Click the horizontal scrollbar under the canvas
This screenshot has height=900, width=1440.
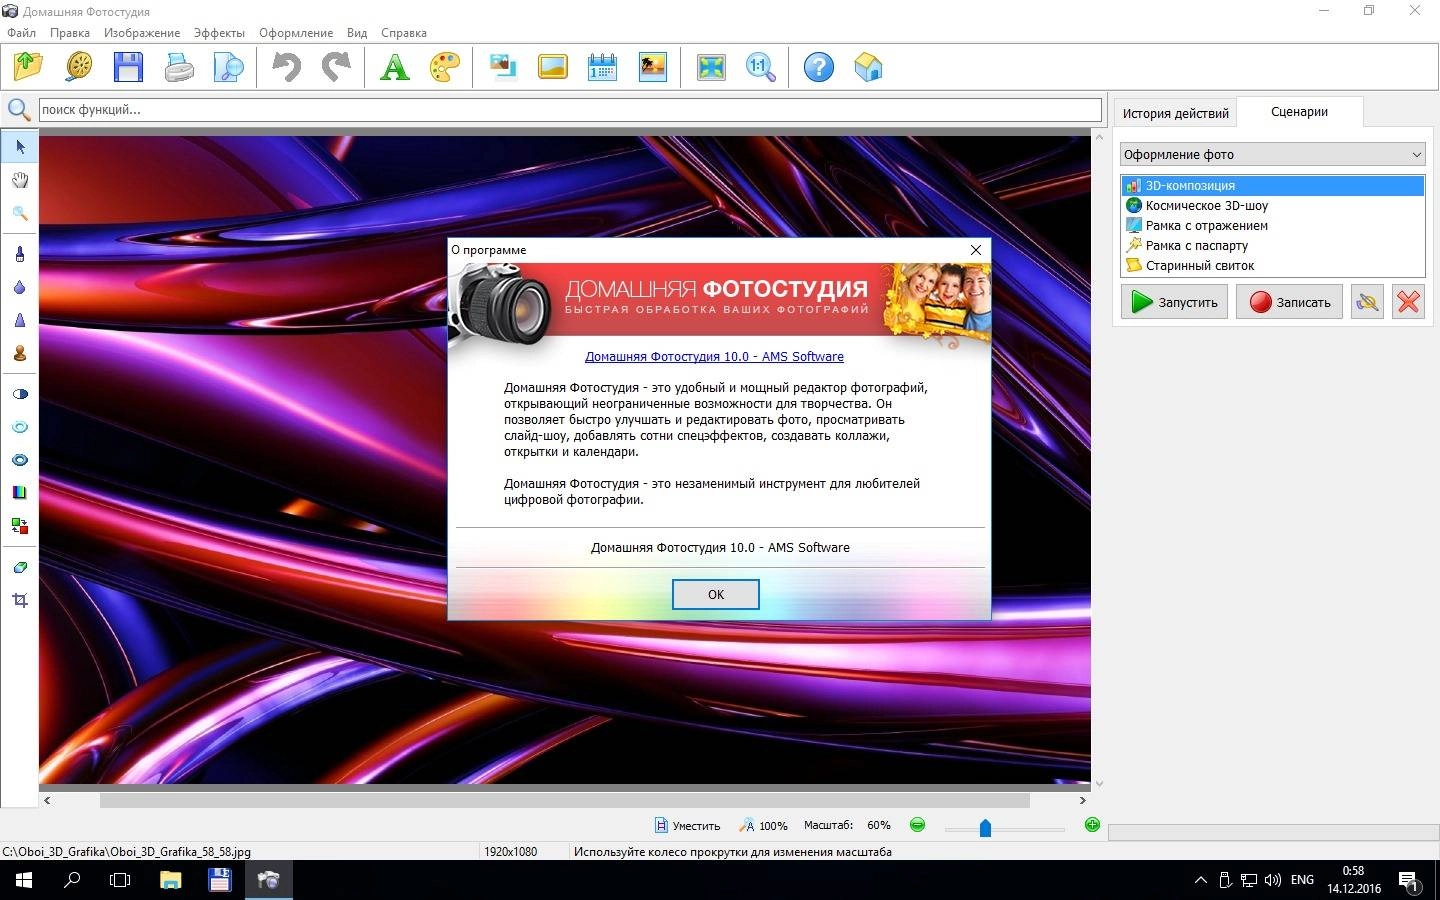tap(565, 800)
